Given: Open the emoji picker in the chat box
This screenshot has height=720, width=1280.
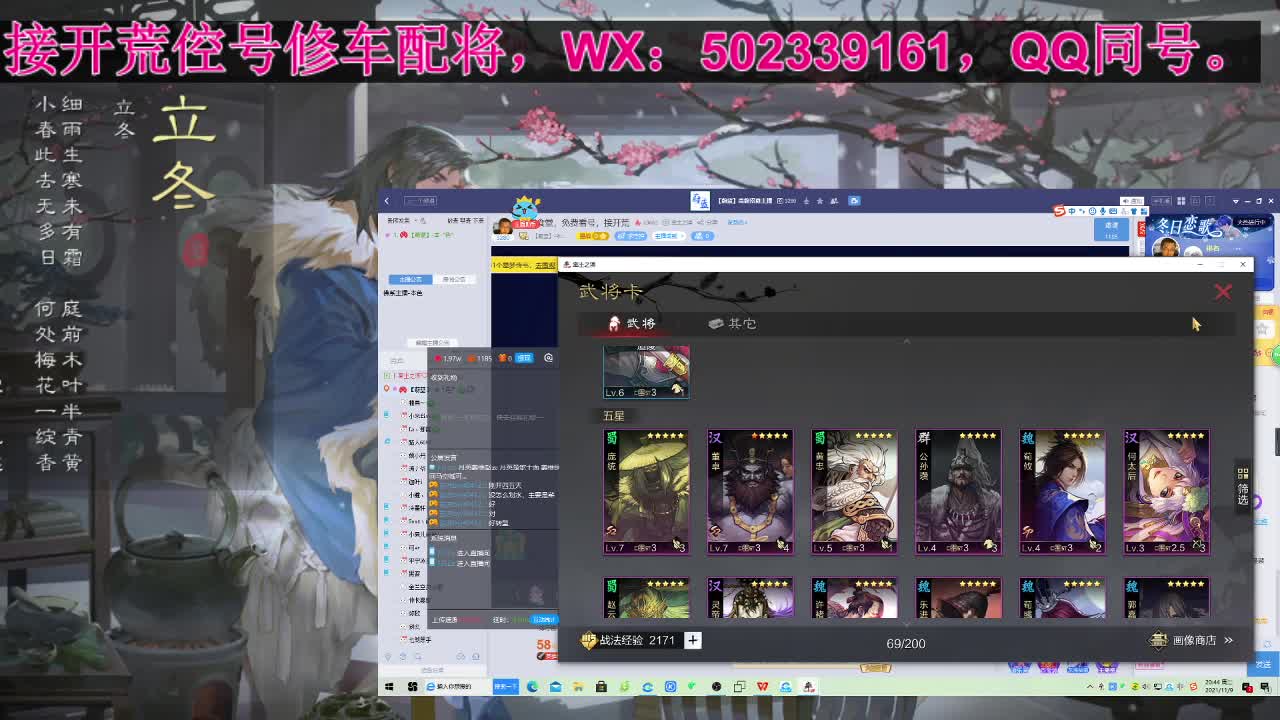Looking at the screenshot, I should [x=403, y=656].
